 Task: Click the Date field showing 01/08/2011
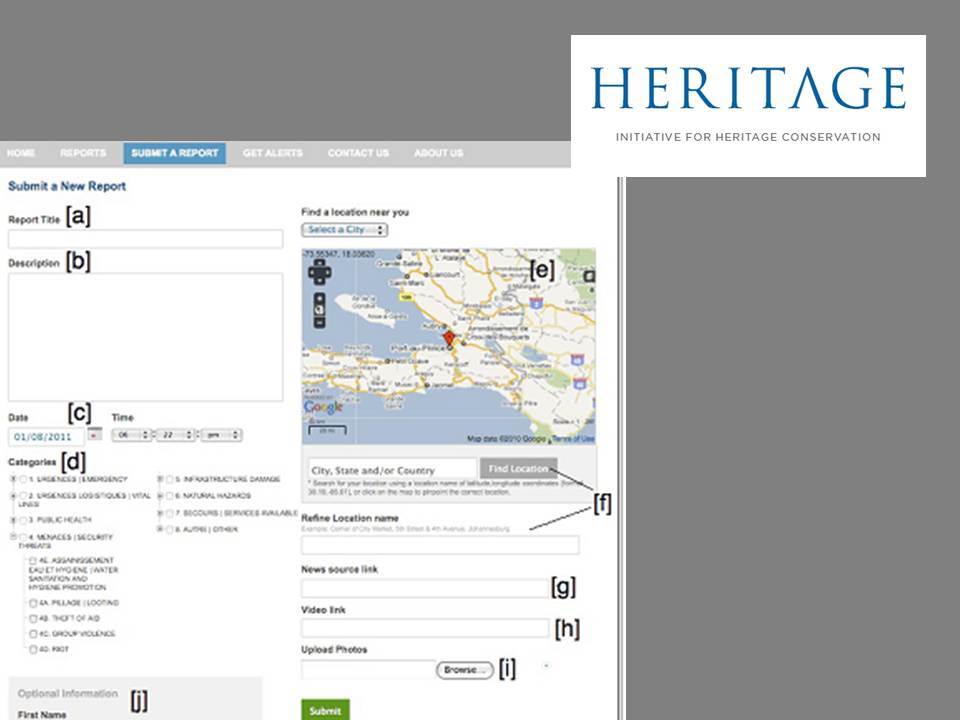tap(47, 437)
